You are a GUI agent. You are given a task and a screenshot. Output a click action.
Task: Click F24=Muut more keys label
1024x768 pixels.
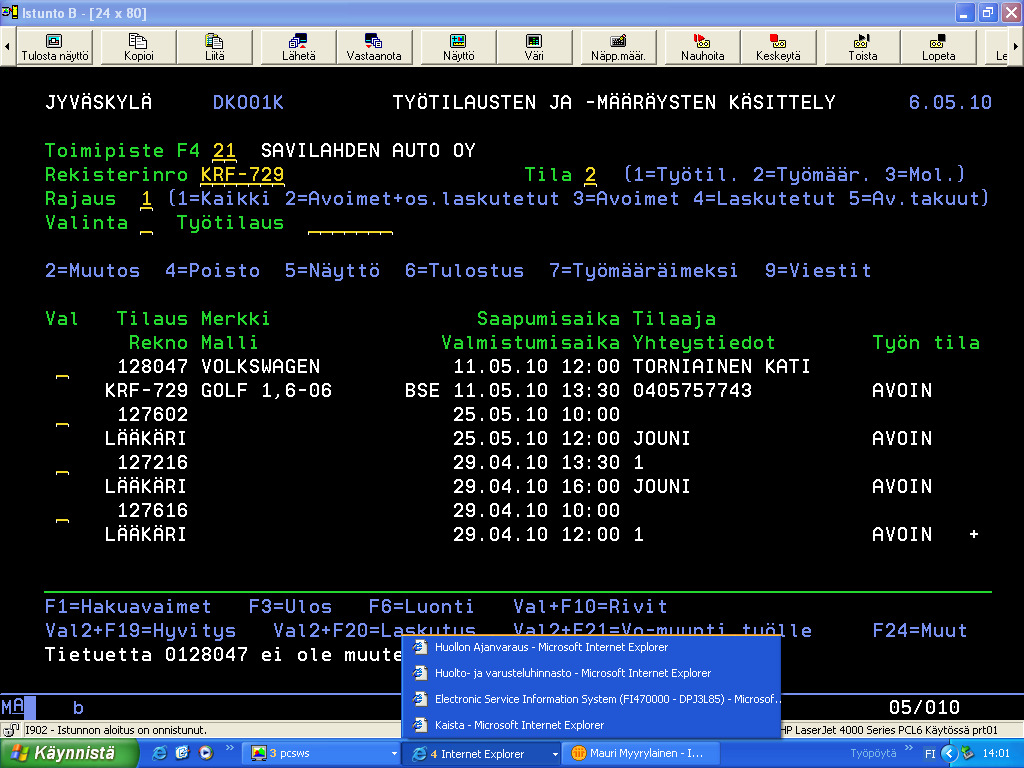point(920,631)
